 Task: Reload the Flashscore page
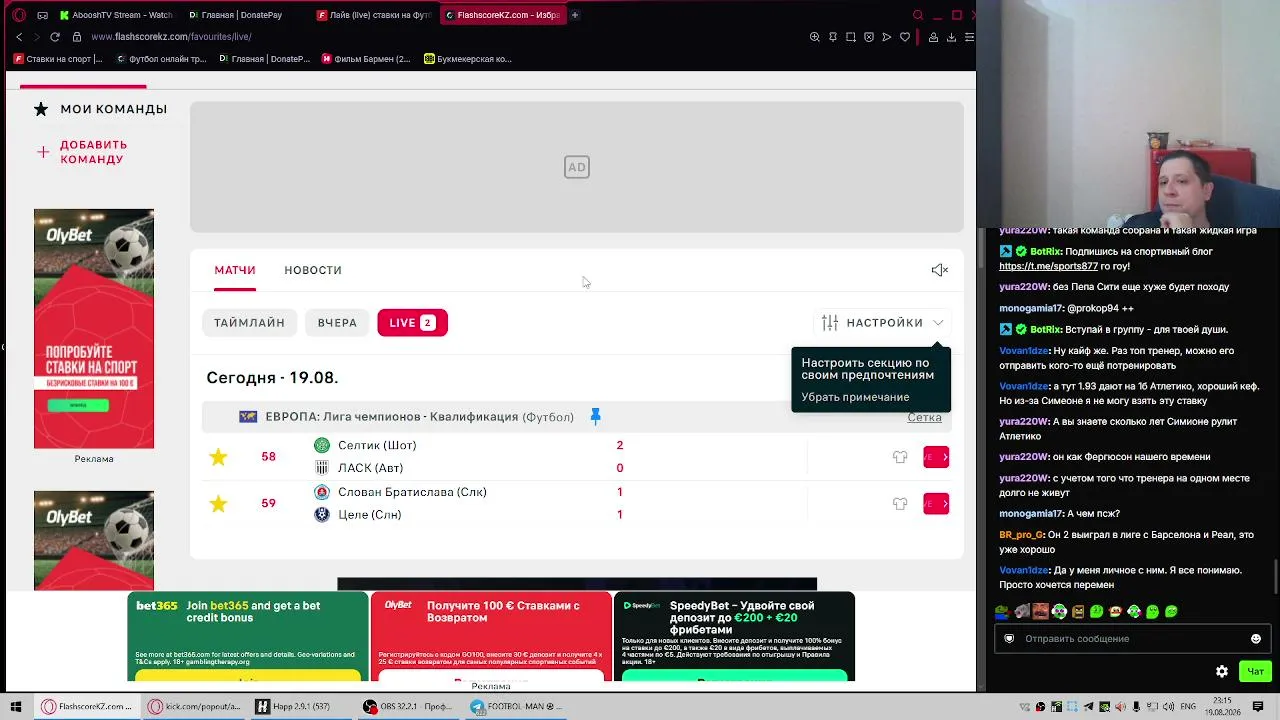pyautogui.click(x=55, y=37)
